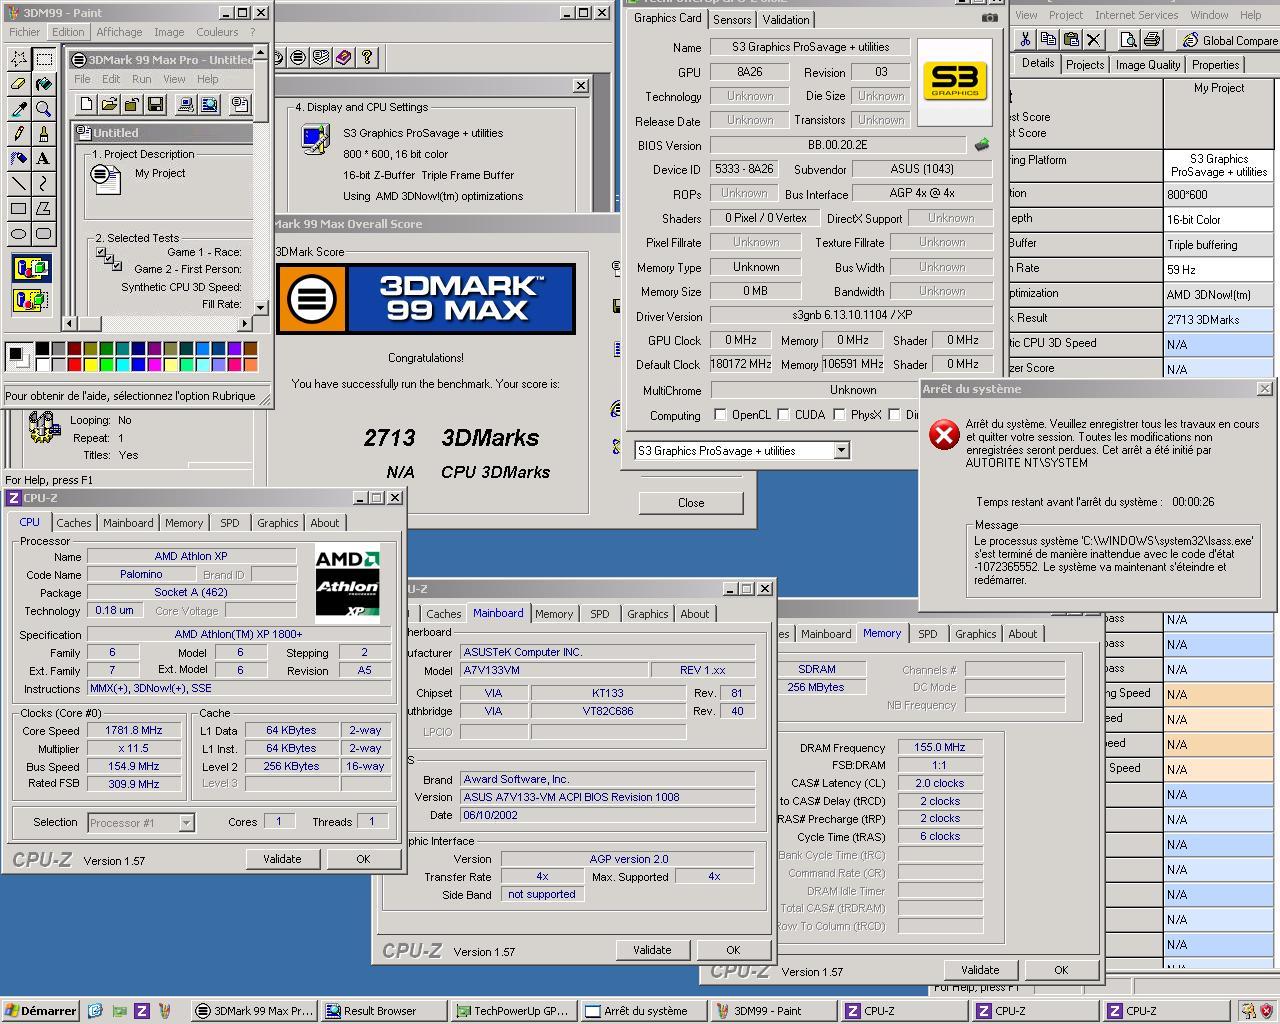Pick the black color from Paint palette
The height and width of the screenshot is (1024, 1280).
coord(42,347)
